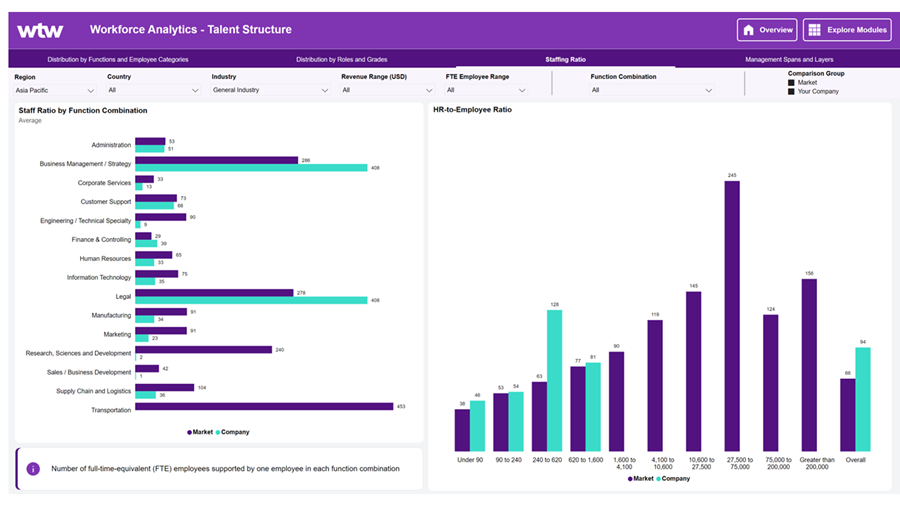
Task: Select the Legal company bar valued 408
Action: pos(251,300)
